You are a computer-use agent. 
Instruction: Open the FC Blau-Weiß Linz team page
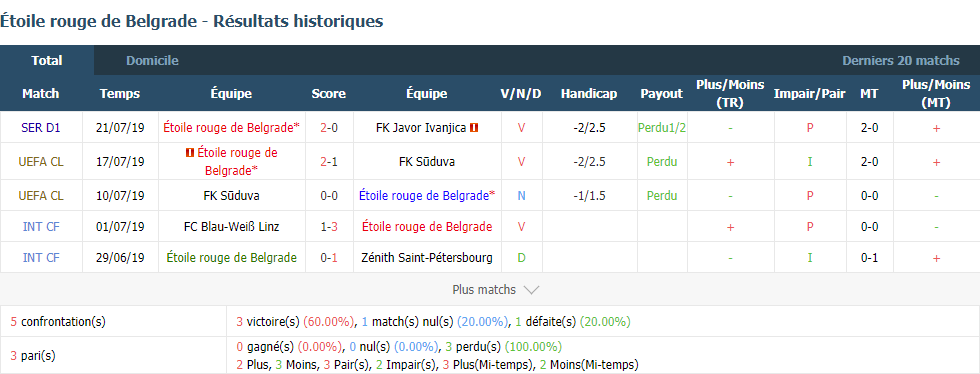(x=231, y=226)
